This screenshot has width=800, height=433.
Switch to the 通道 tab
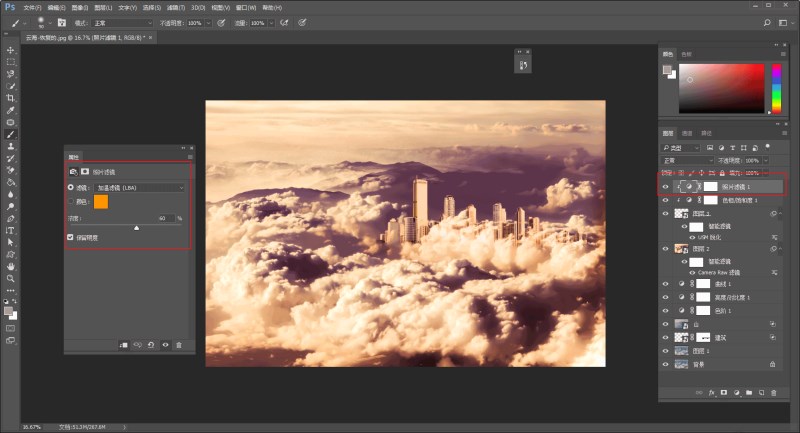(687, 132)
